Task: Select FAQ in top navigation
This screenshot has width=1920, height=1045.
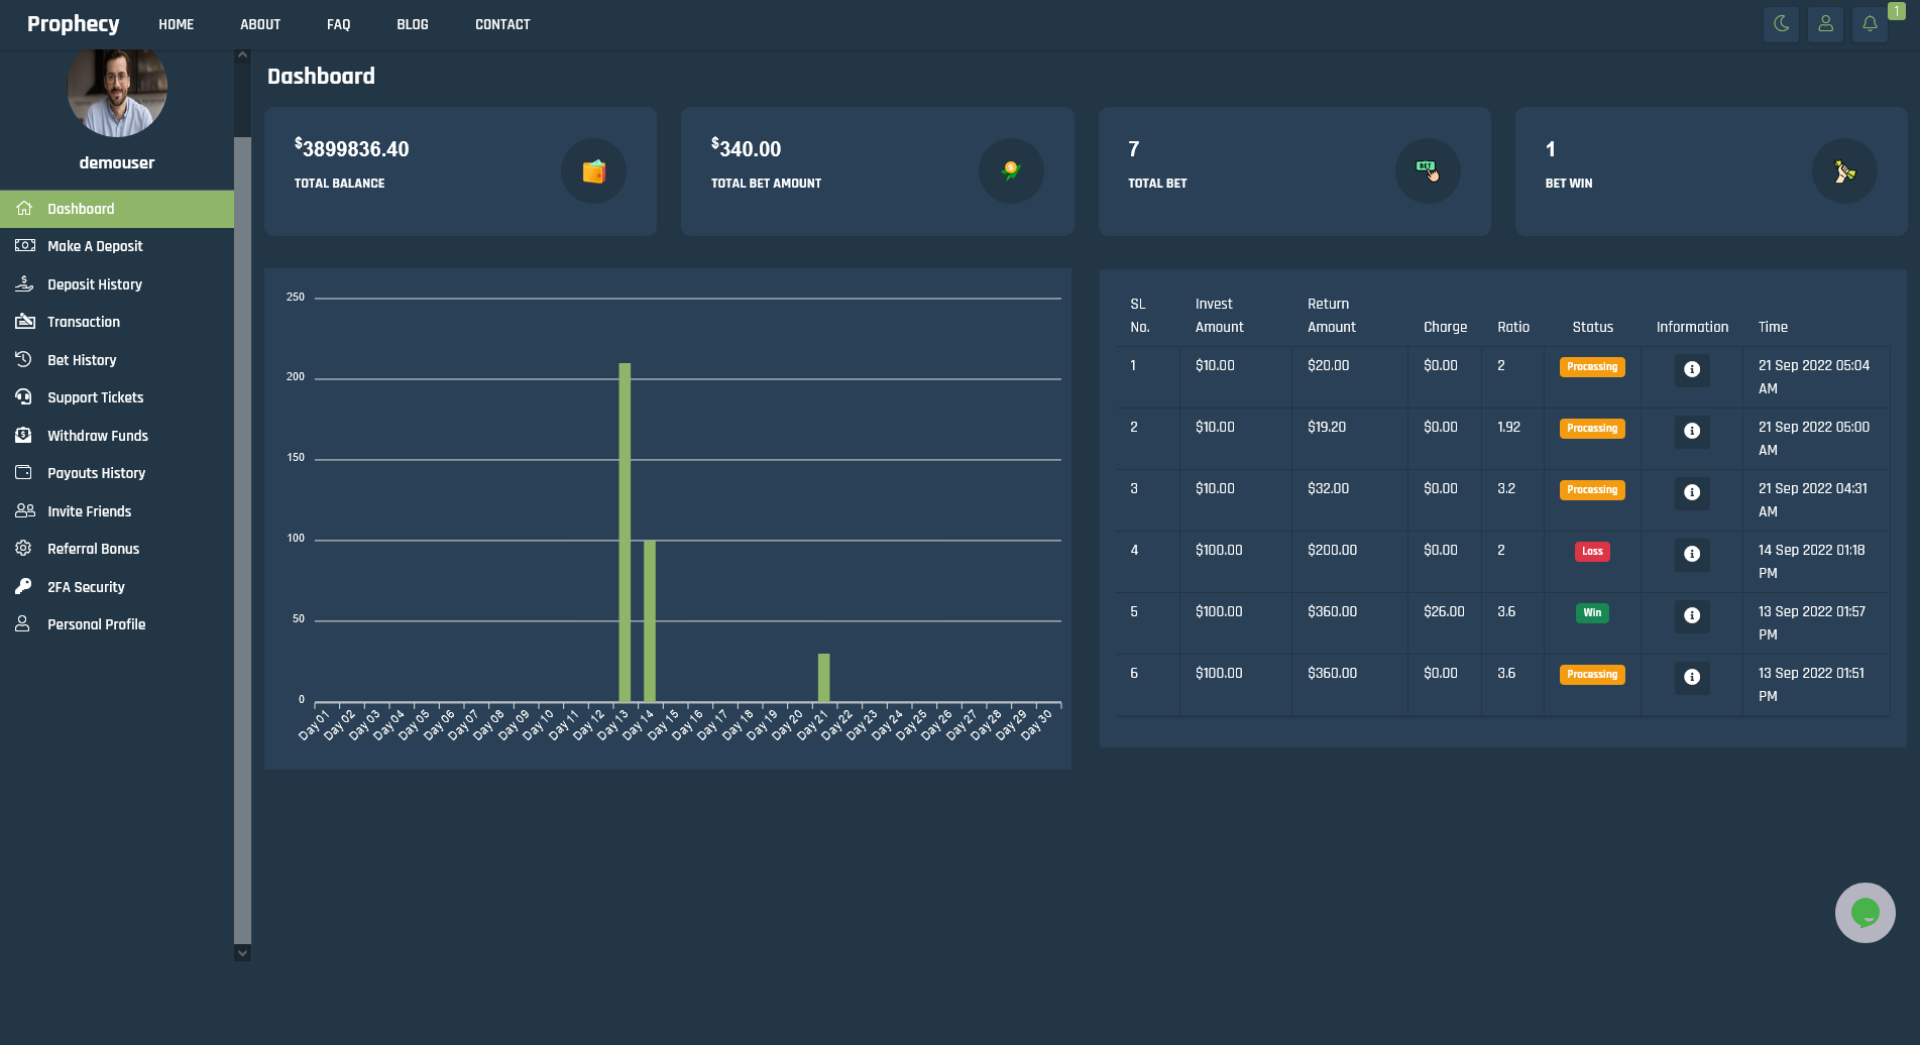Action: (x=338, y=24)
